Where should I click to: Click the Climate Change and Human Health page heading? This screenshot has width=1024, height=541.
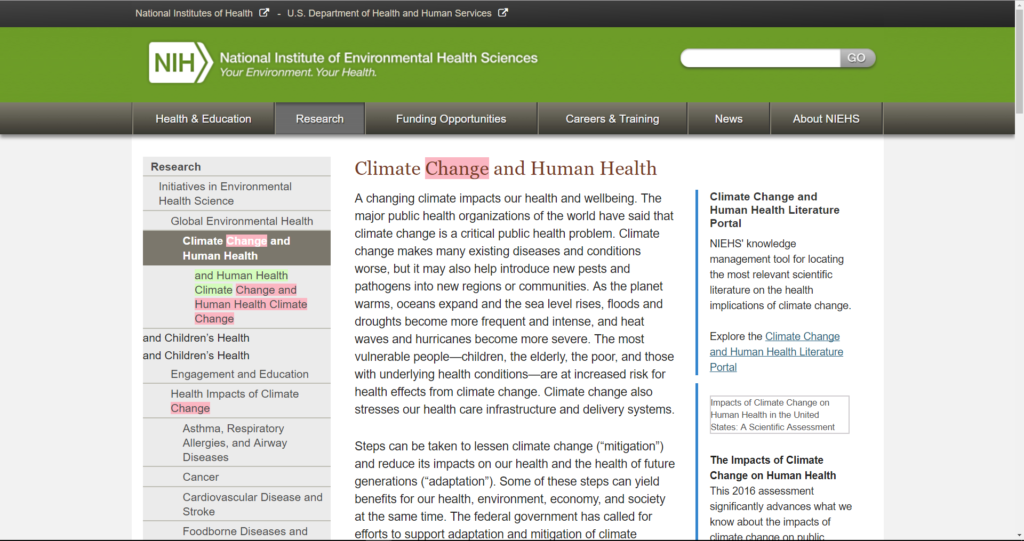pyautogui.click(x=505, y=169)
